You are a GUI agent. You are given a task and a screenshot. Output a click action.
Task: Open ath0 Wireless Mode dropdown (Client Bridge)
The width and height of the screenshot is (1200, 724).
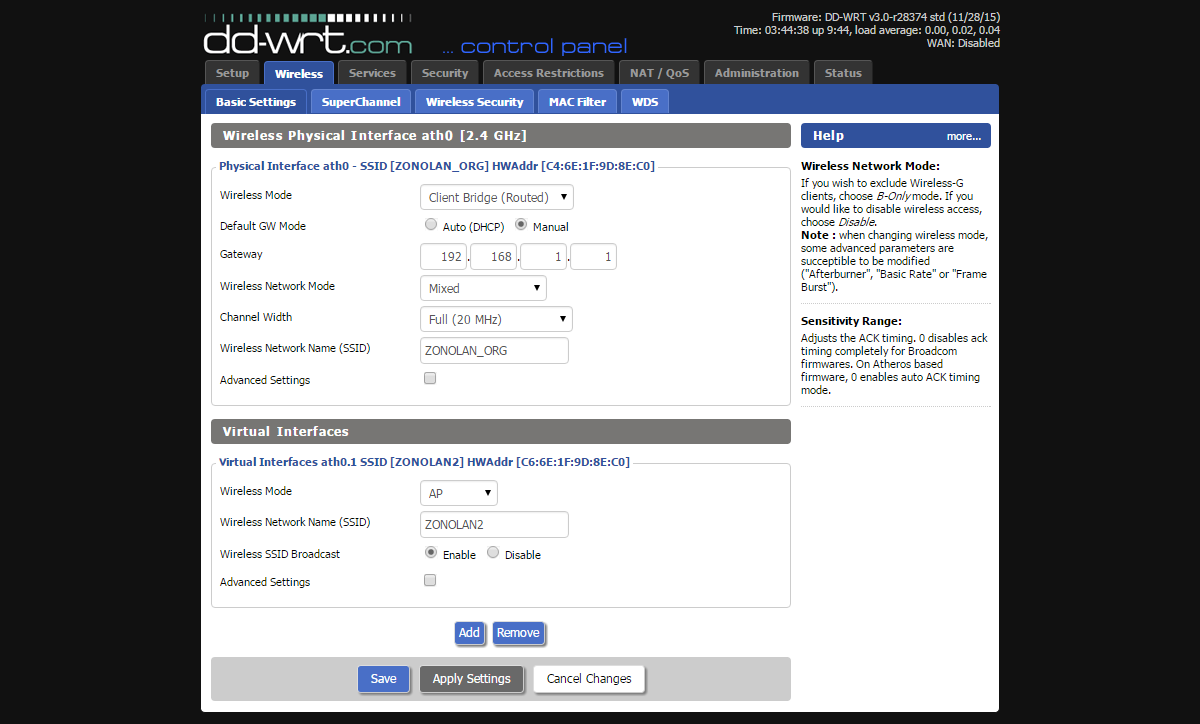tap(497, 197)
